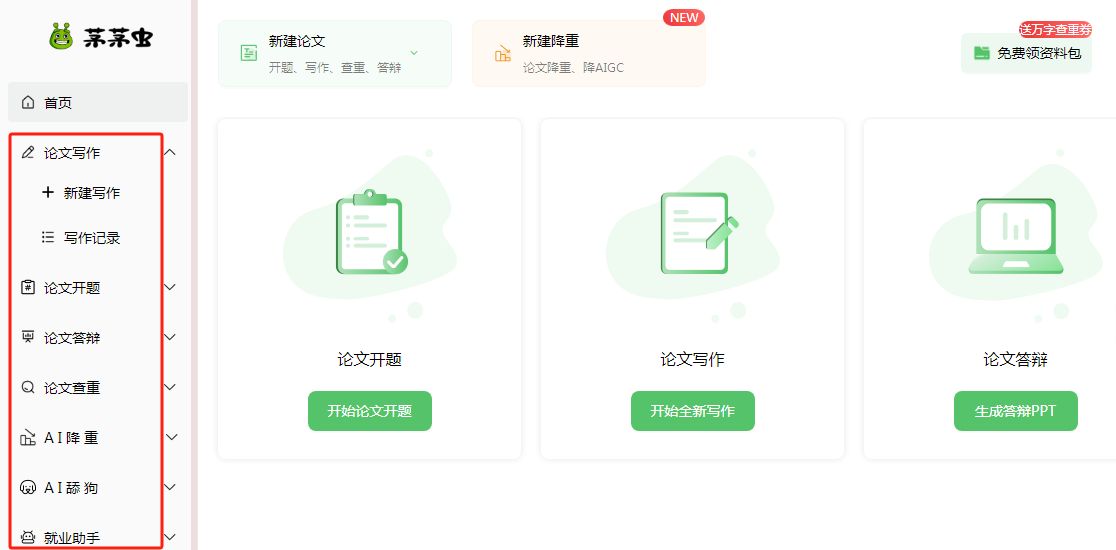Select 论文开题 sidebar label
The width and height of the screenshot is (1116, 550).
(72, 287)
